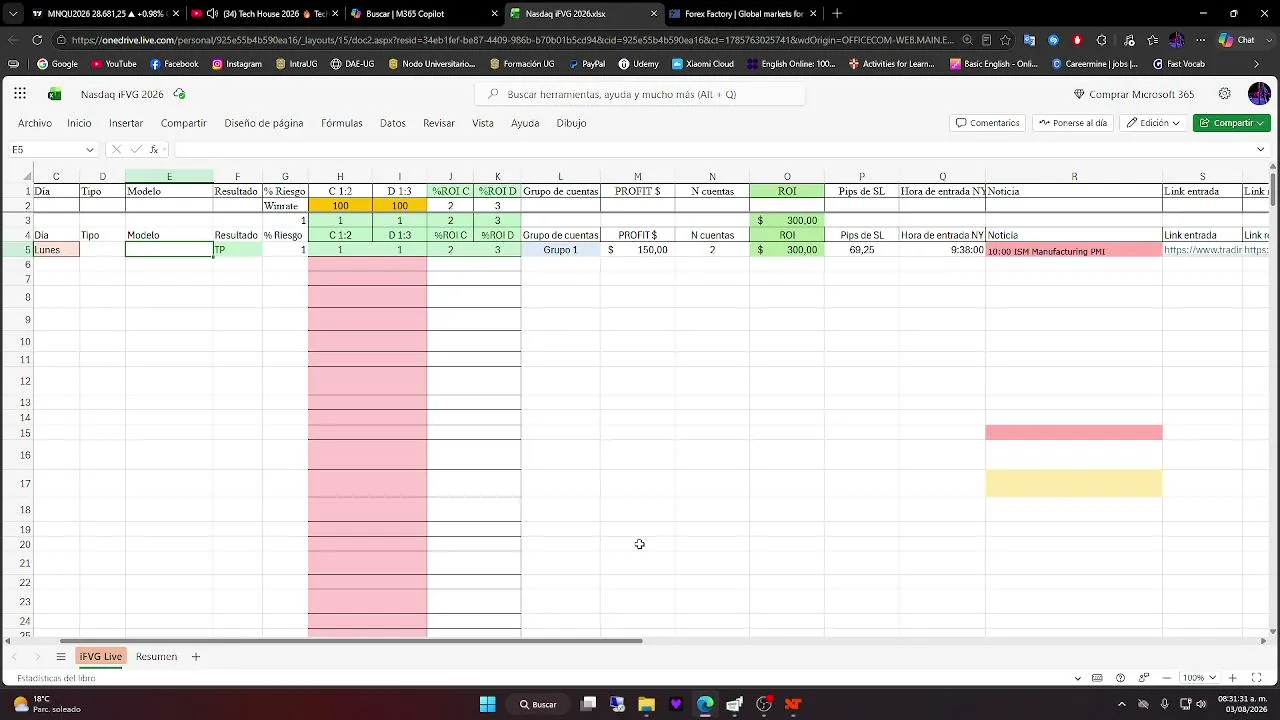1280x720 pixels.
Task: Expand status bar options chevron
Action: (1077, 678)
